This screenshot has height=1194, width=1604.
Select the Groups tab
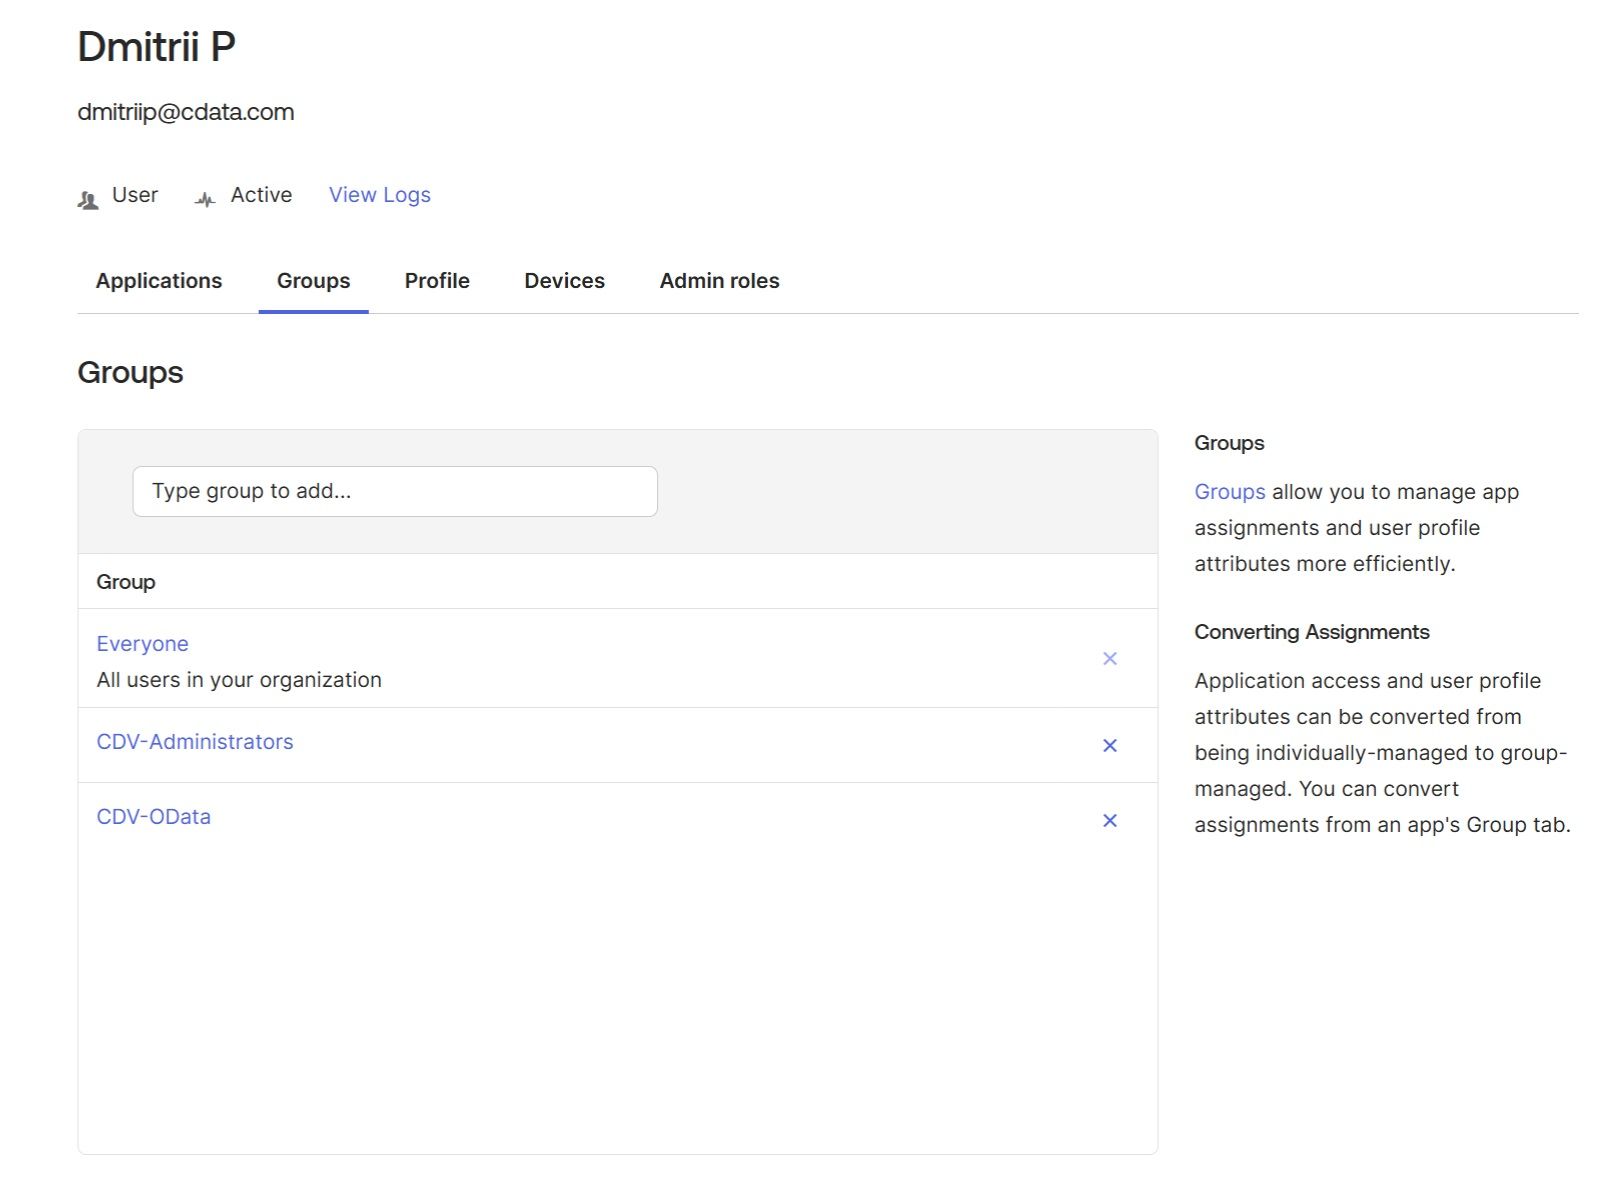point(313,281)
